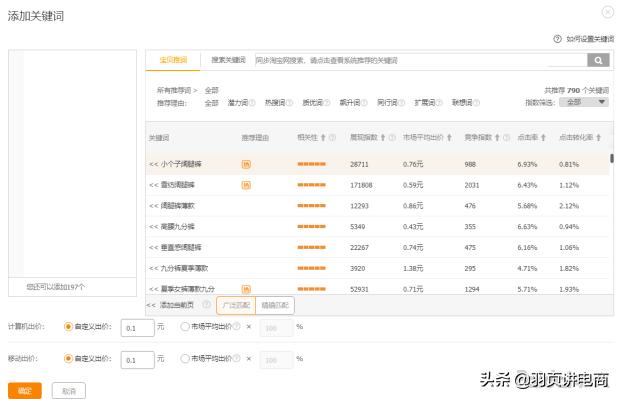Select 自定义出价 radio for 移动出价

tap(68, 359)
